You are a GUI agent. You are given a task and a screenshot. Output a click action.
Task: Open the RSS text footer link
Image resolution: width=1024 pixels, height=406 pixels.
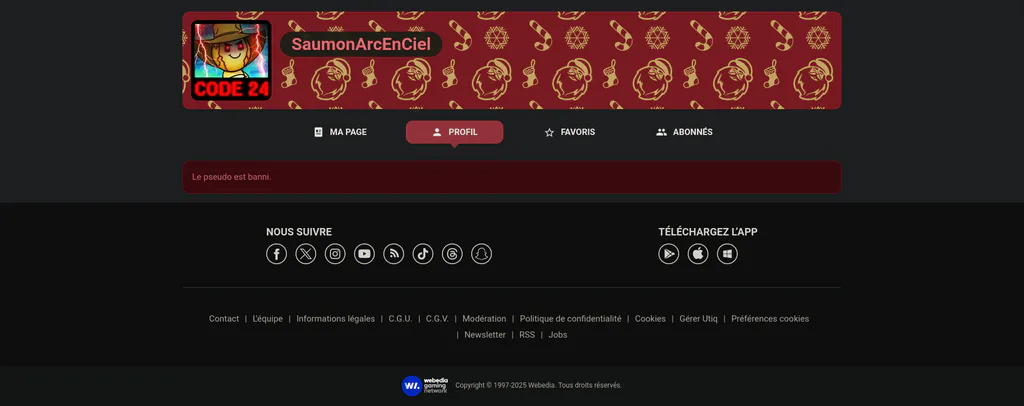tap(527, 335)
